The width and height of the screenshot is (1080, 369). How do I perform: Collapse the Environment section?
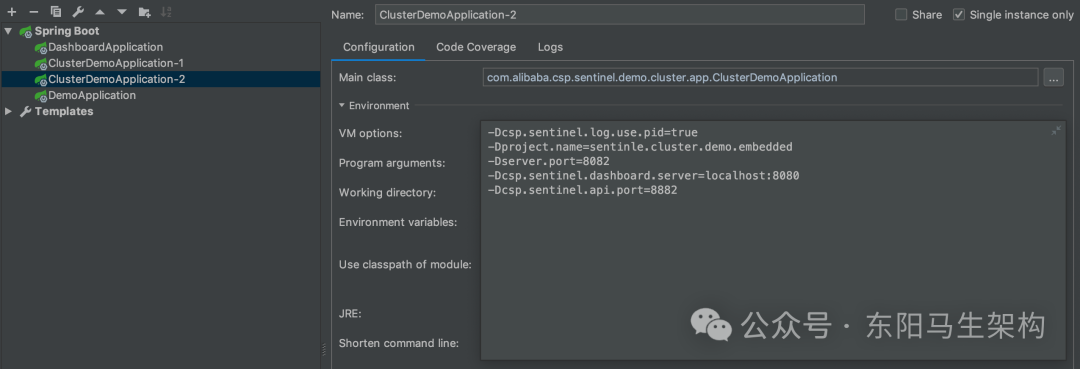coord(342,105)
